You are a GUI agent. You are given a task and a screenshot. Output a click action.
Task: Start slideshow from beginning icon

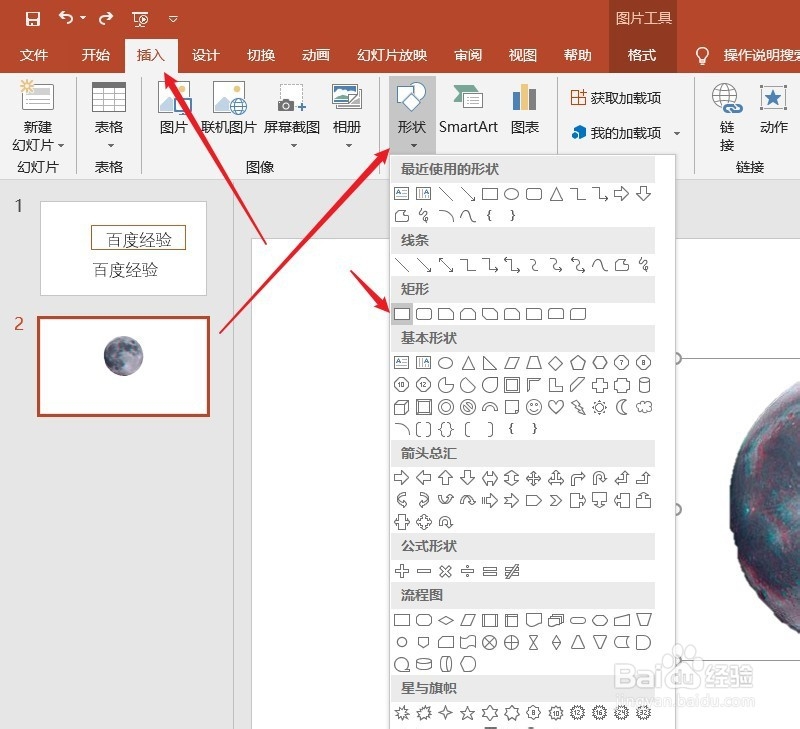tap(140, 19)
